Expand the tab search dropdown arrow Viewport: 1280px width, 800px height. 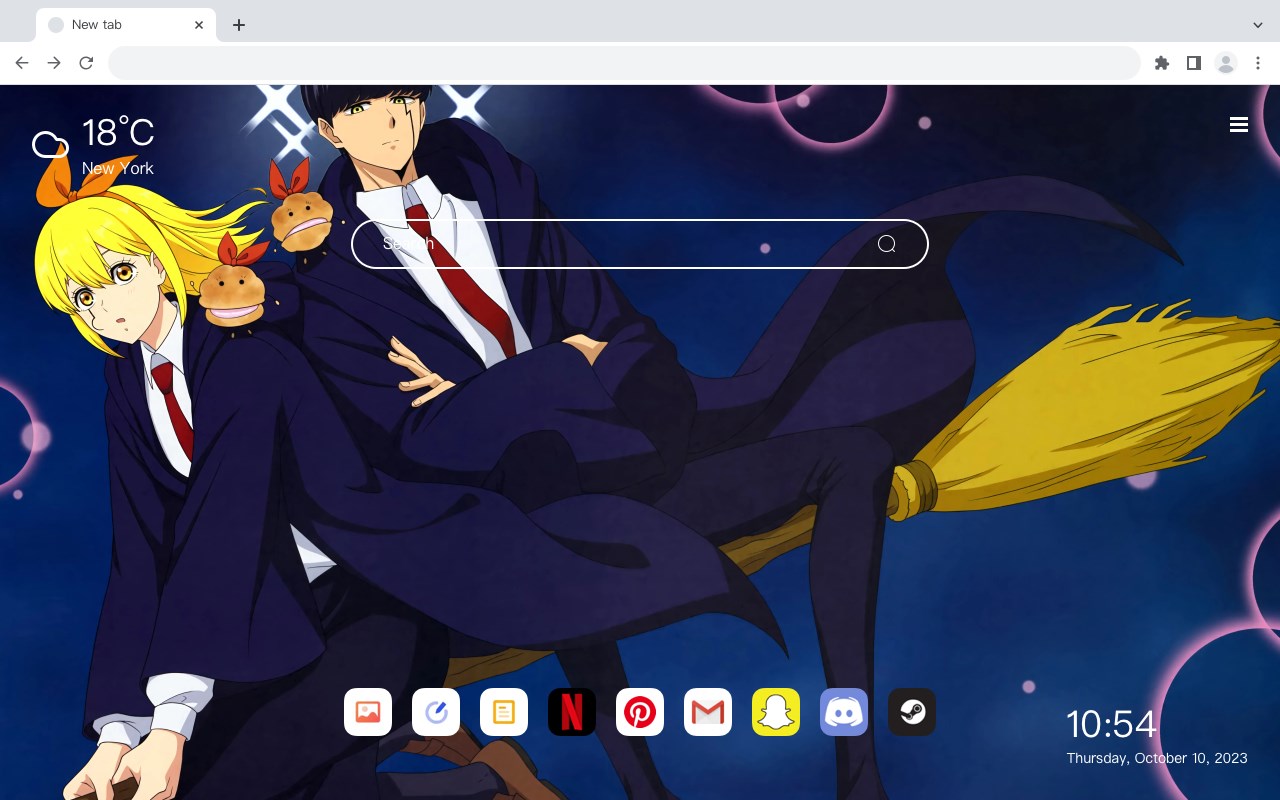click(x=1258, y=25)
